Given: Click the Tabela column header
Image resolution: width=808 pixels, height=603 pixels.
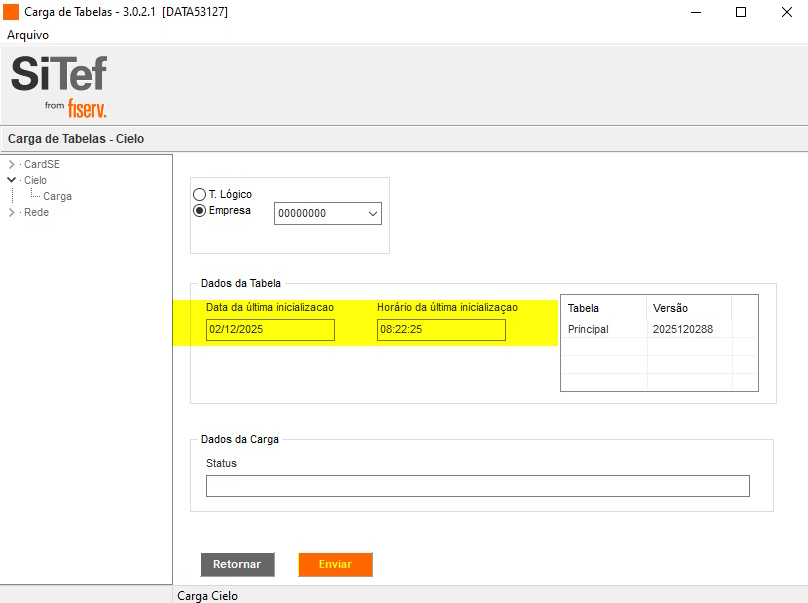Looking at the screenshot, I should click(603, 308).
